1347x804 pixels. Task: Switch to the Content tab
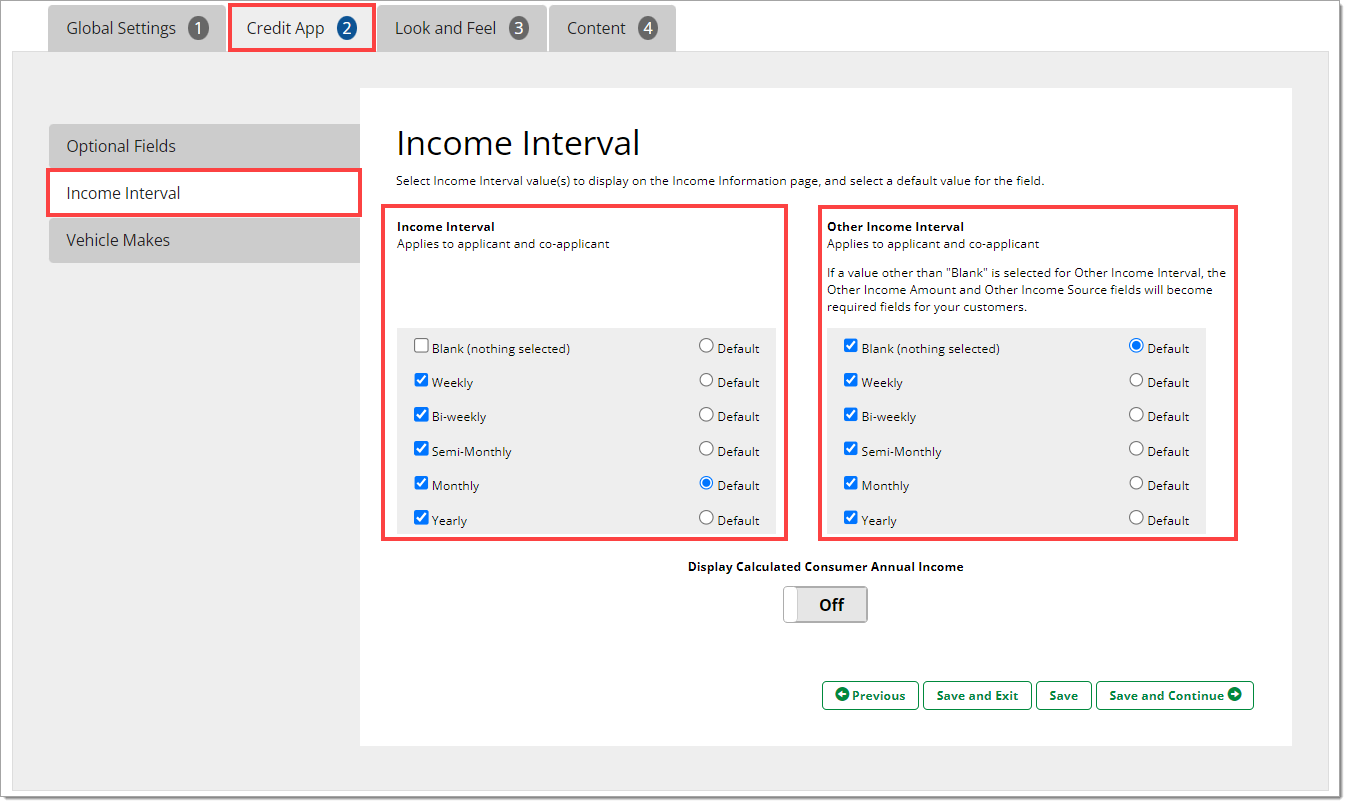612,28
